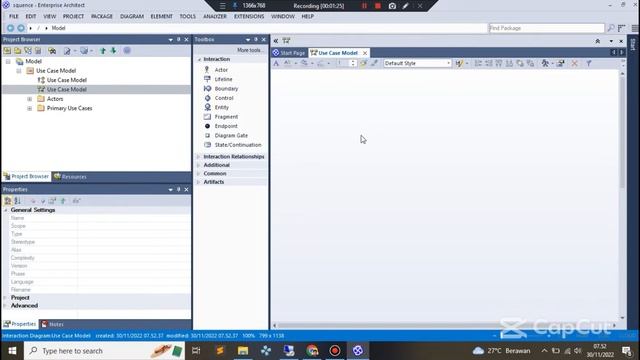Click the navigate back arrow button
This screenshot has width=640, height=360.
[x=10, y=28]
